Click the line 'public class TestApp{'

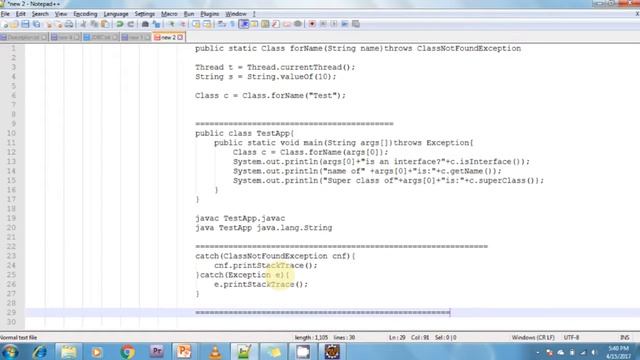point(244,133)
